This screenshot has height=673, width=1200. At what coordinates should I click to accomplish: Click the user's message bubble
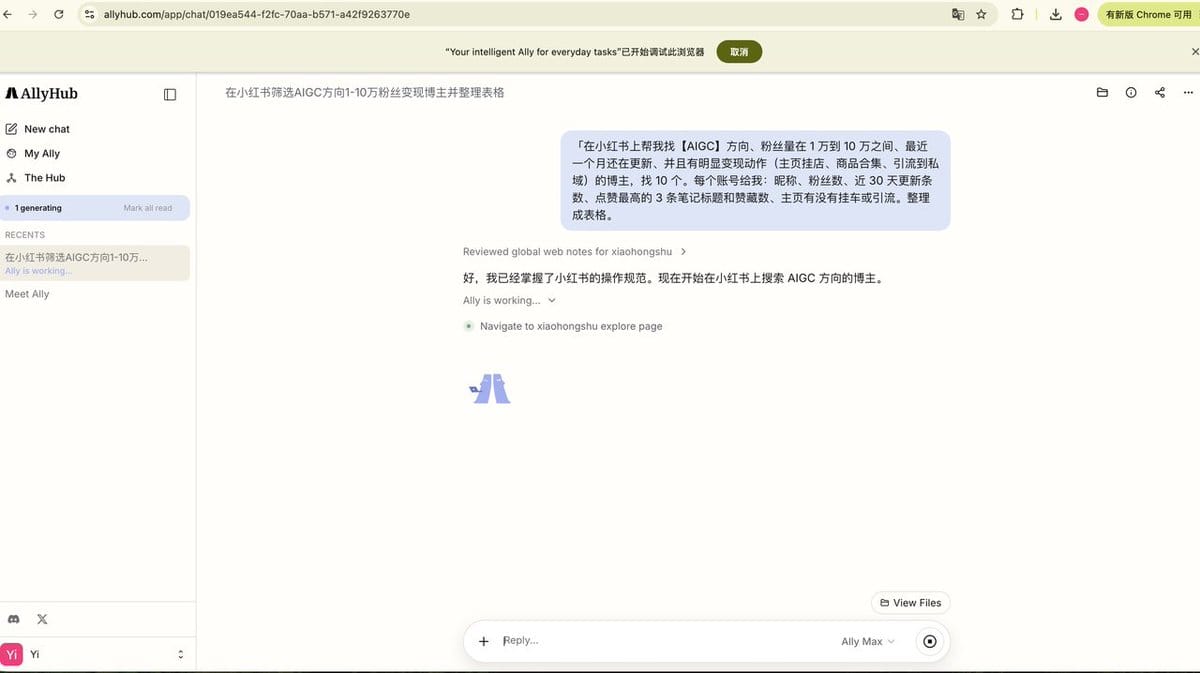coord(755,181)
